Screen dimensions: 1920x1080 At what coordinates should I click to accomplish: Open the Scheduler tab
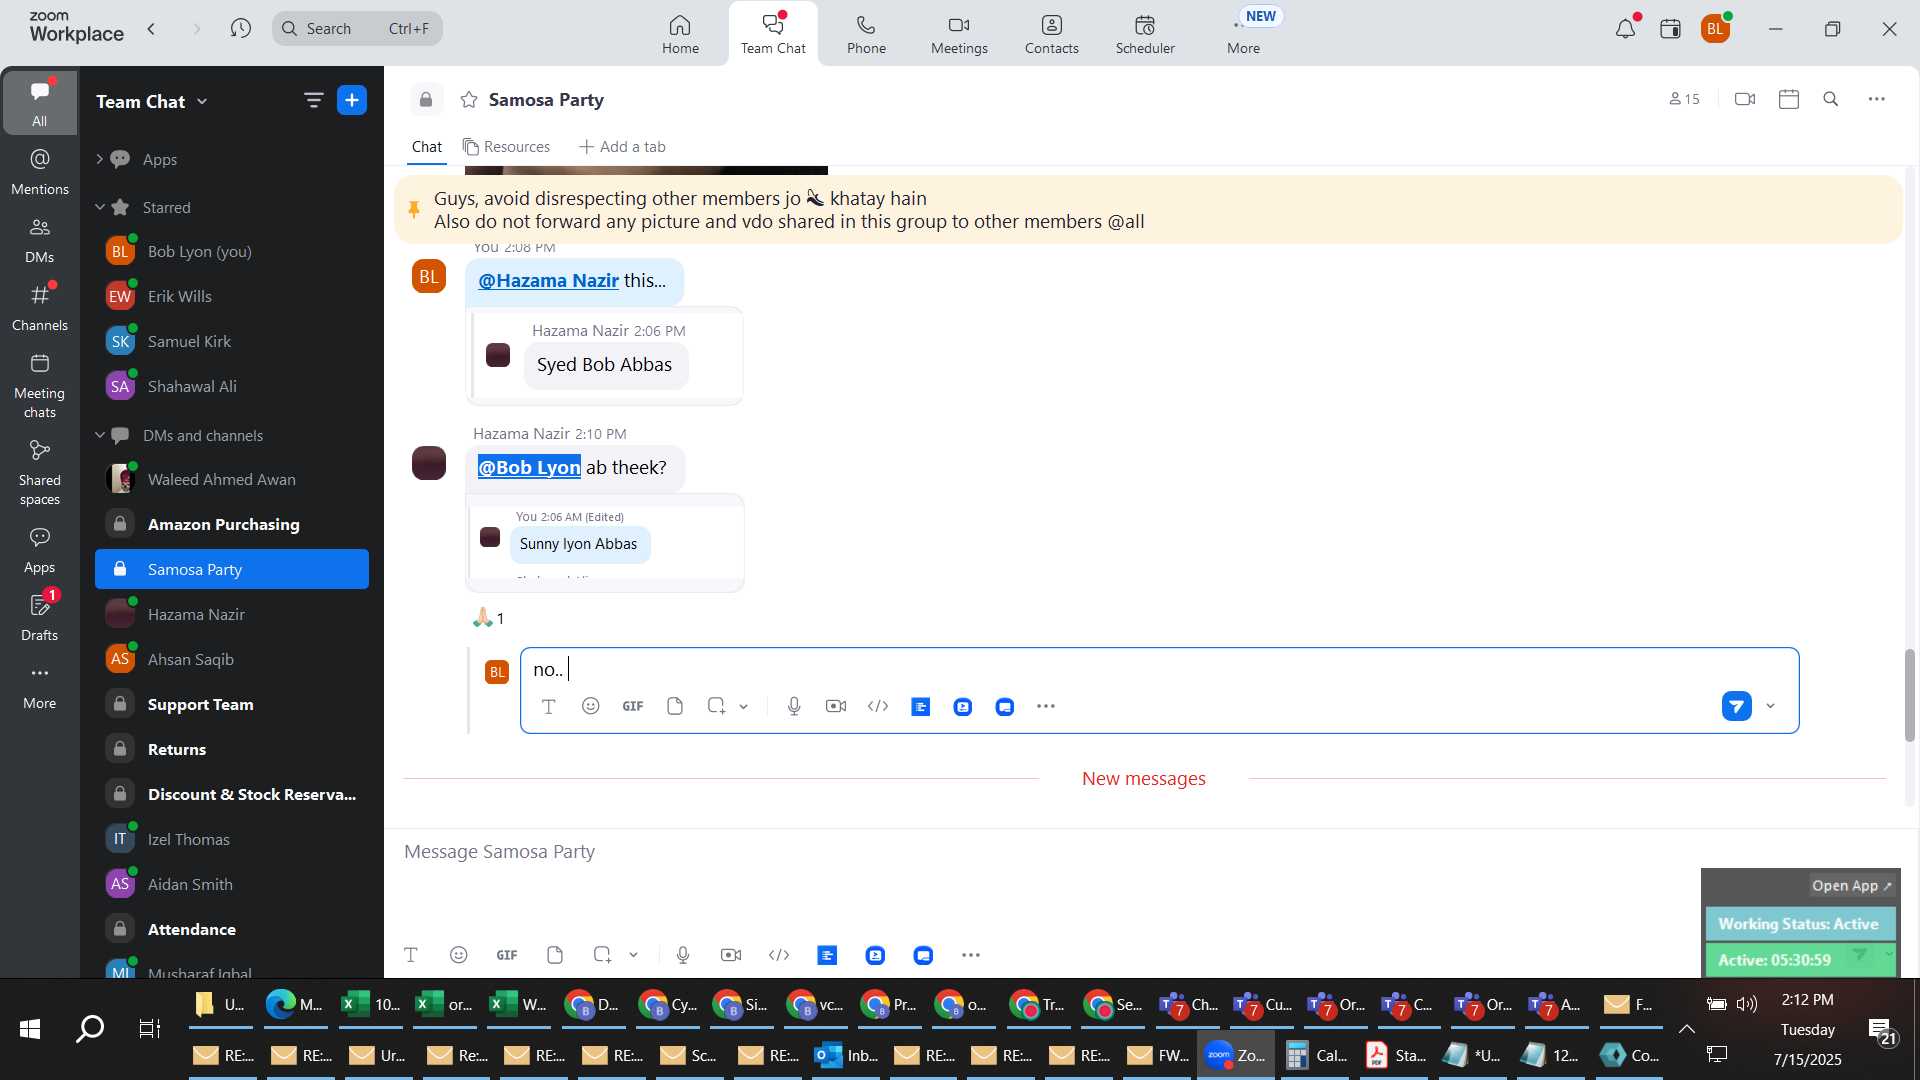(1145, 34)
